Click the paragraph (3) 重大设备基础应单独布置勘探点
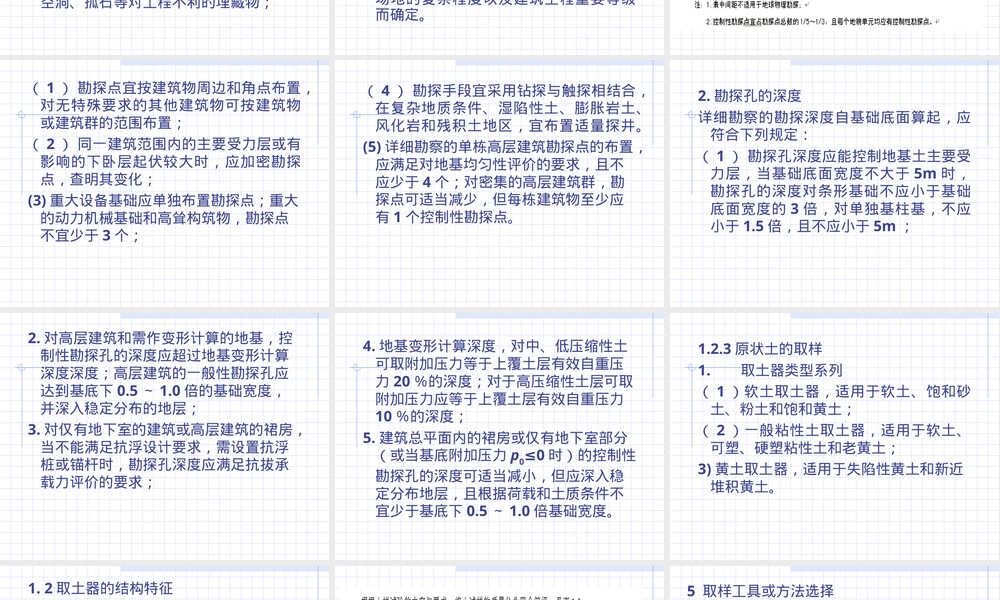 tap(163, 218)
